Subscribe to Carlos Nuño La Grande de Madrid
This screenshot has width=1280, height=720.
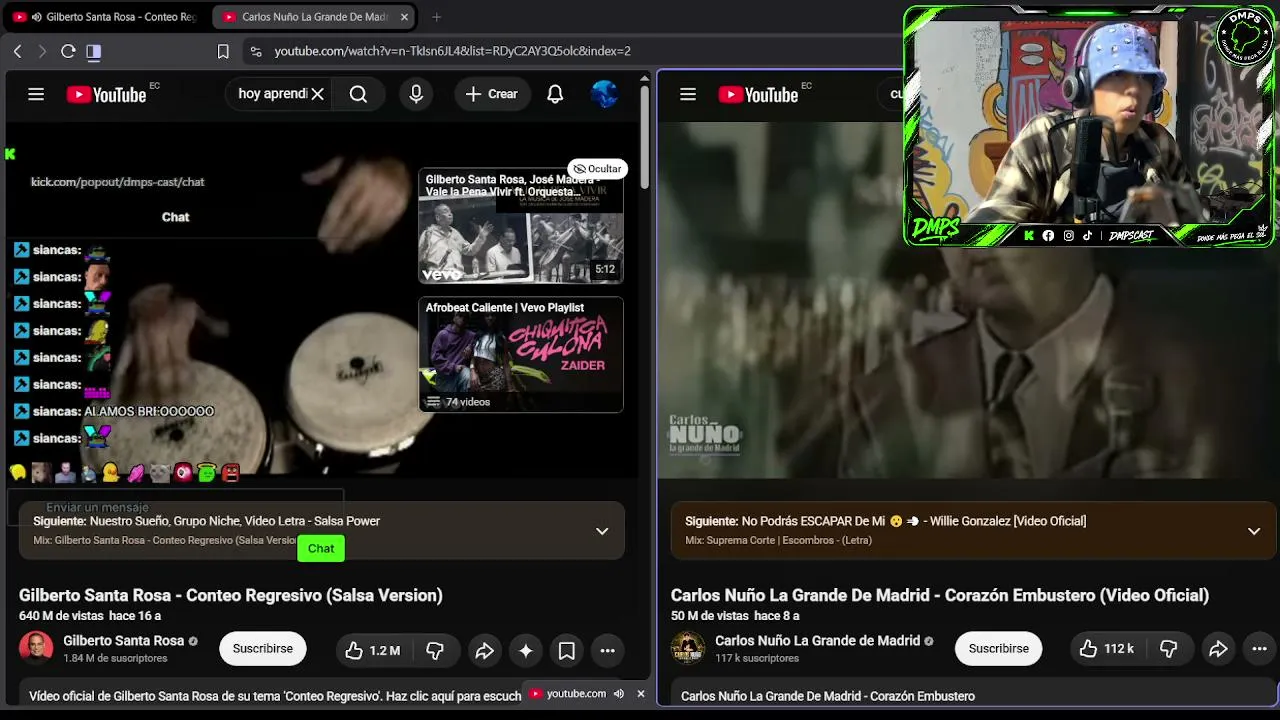click(998, 649)
